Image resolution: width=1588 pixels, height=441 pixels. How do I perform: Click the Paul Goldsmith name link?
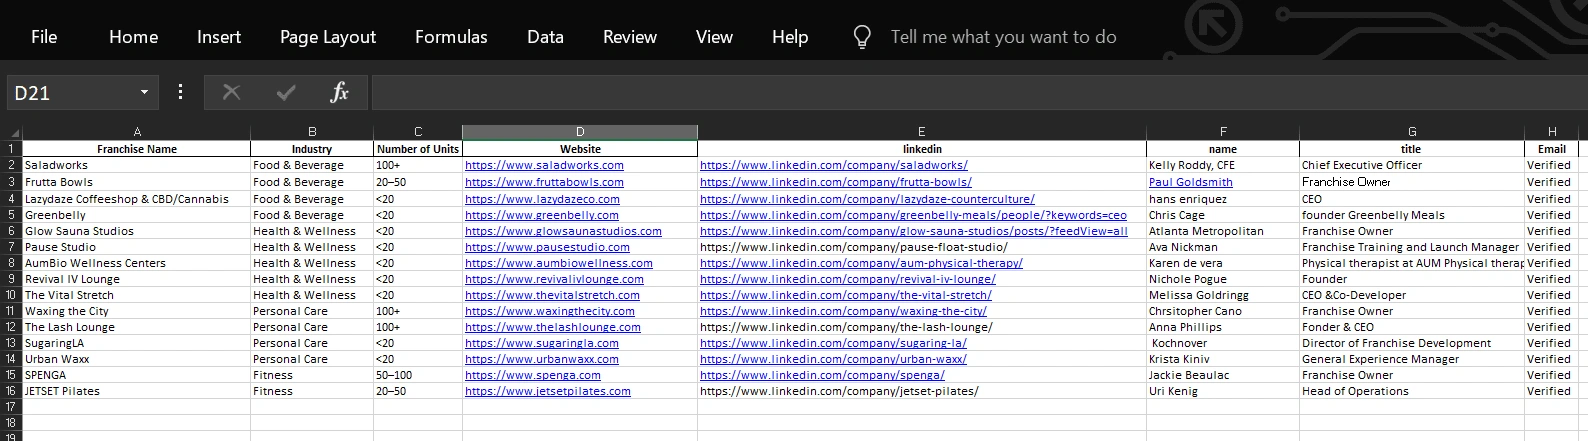[1190, 182]
